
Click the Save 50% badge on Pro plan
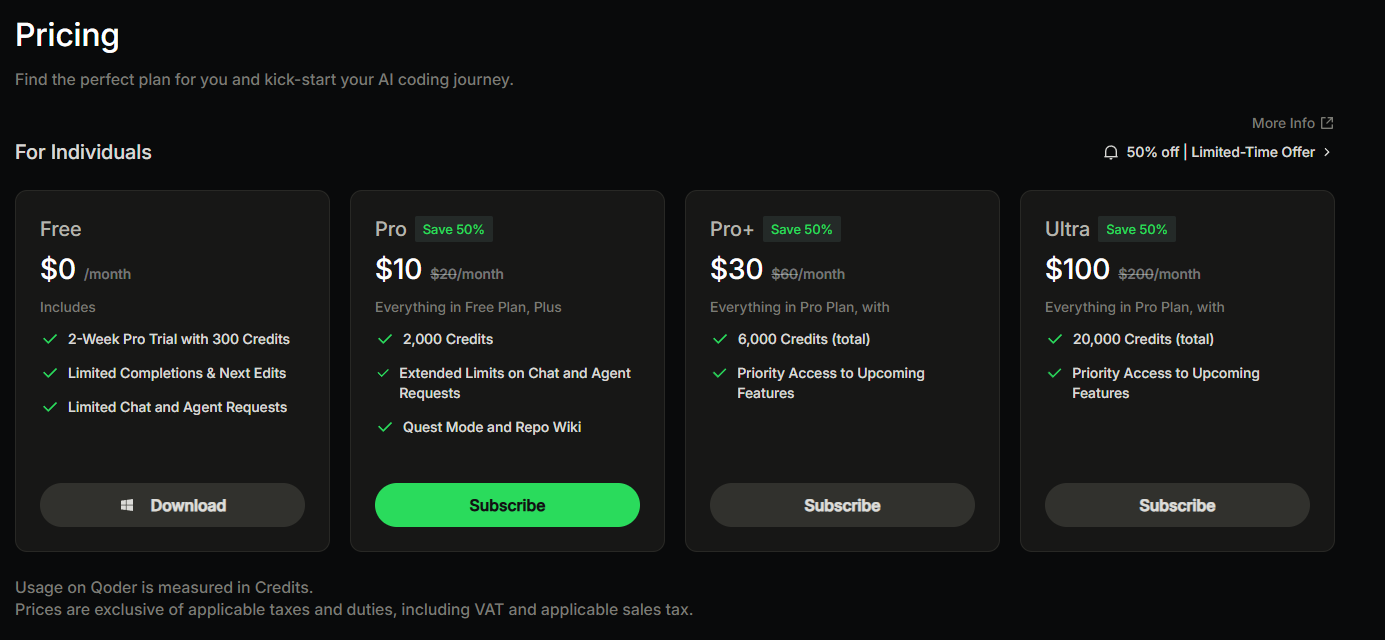pos(453,230)
